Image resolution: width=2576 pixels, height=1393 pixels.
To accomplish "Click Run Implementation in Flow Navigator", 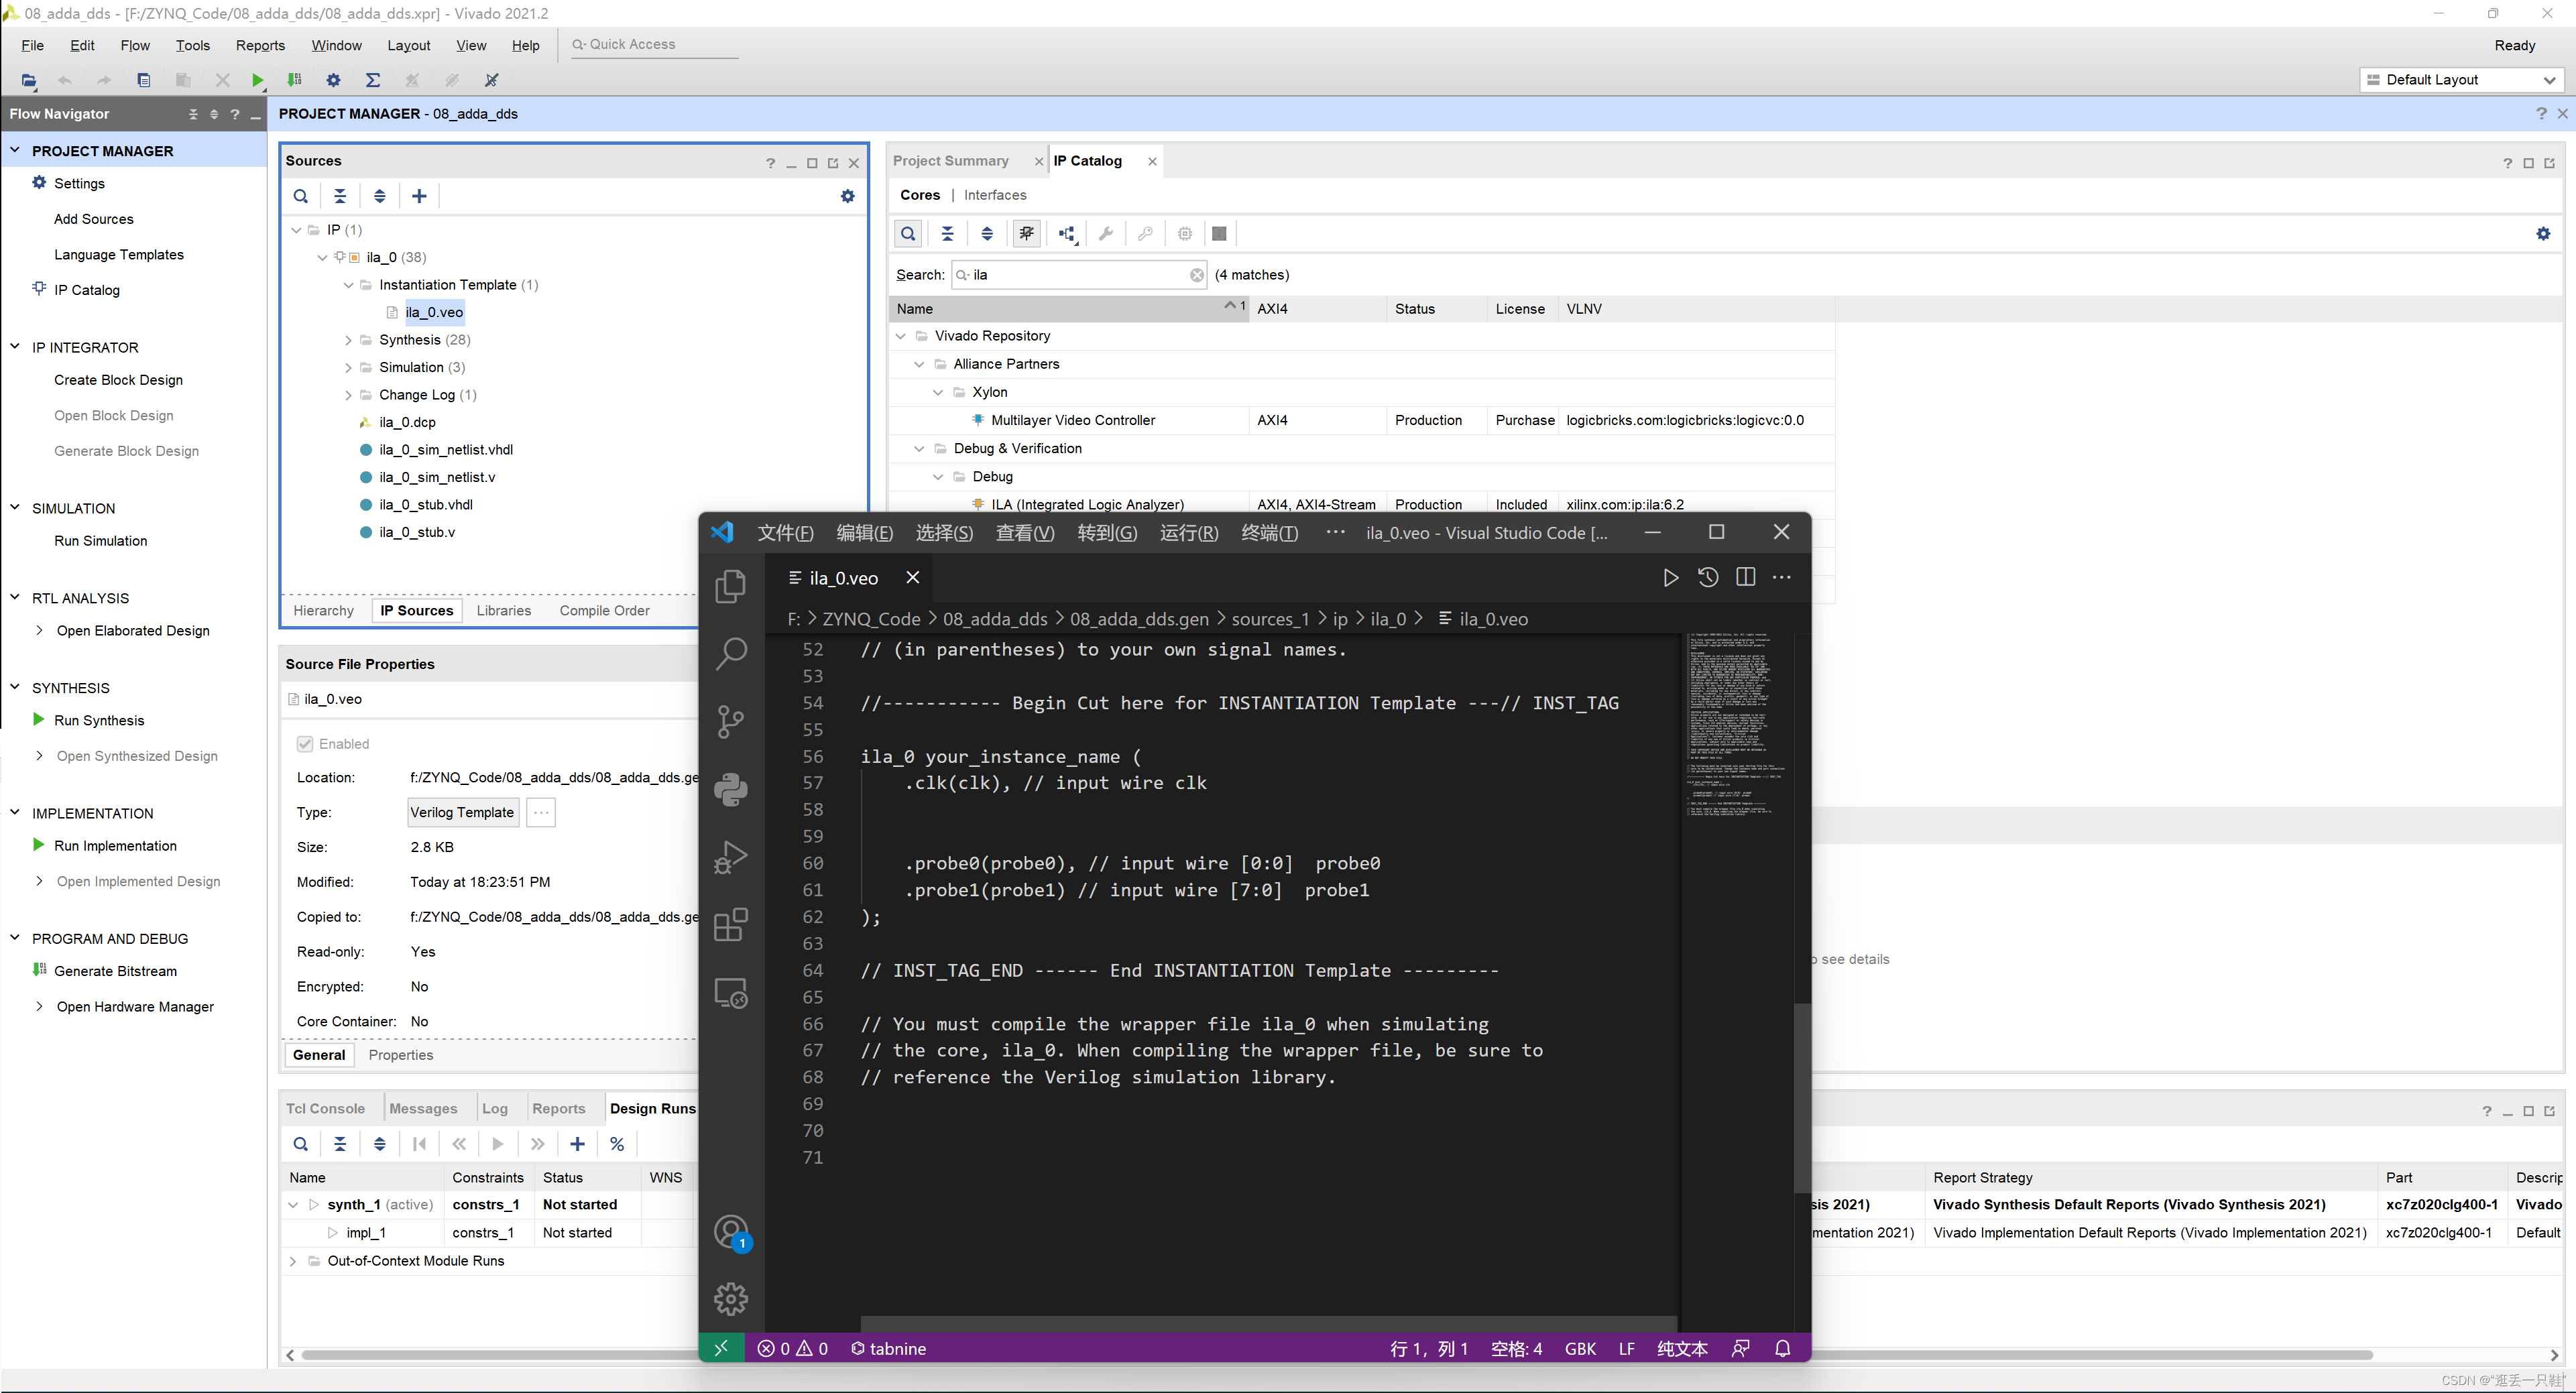I will 115,845.
